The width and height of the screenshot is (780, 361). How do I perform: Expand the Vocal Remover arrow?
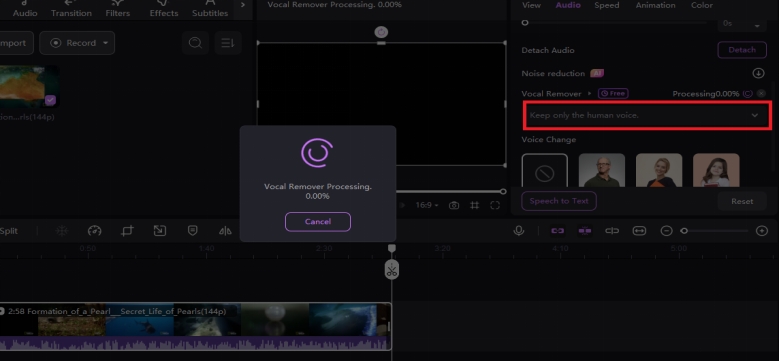(x=590, y=93)
